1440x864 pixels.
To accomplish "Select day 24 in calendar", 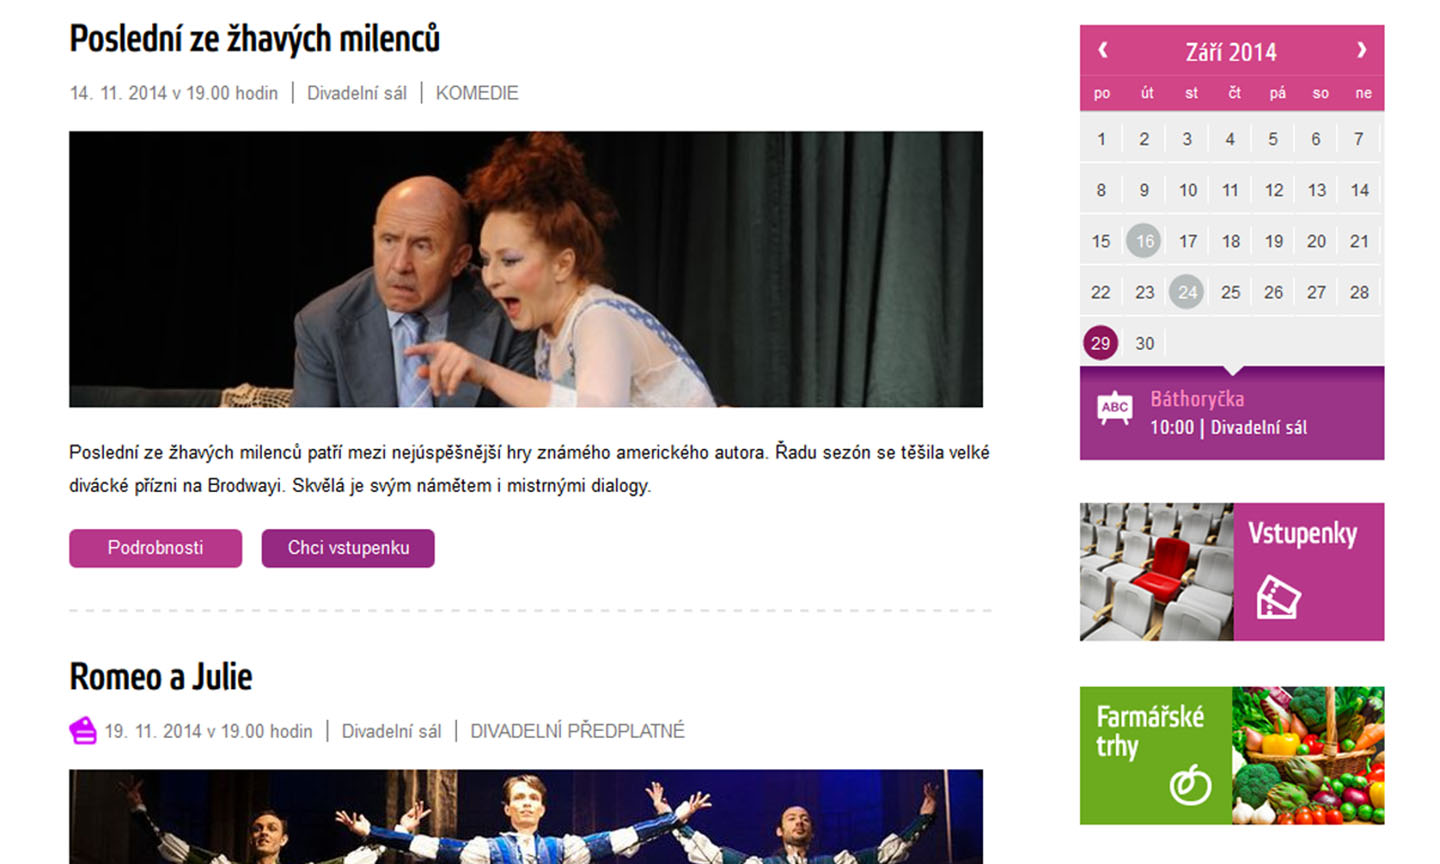I will click(1187, 292).
